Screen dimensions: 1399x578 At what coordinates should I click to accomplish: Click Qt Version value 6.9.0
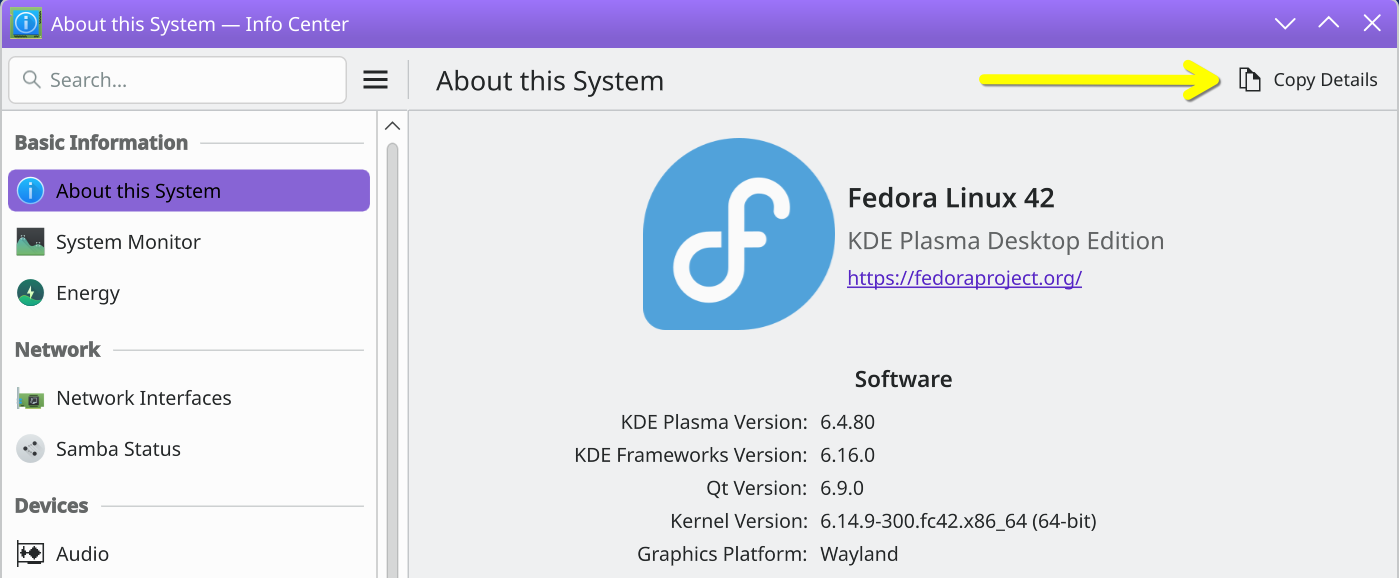(x=842, y=488)
